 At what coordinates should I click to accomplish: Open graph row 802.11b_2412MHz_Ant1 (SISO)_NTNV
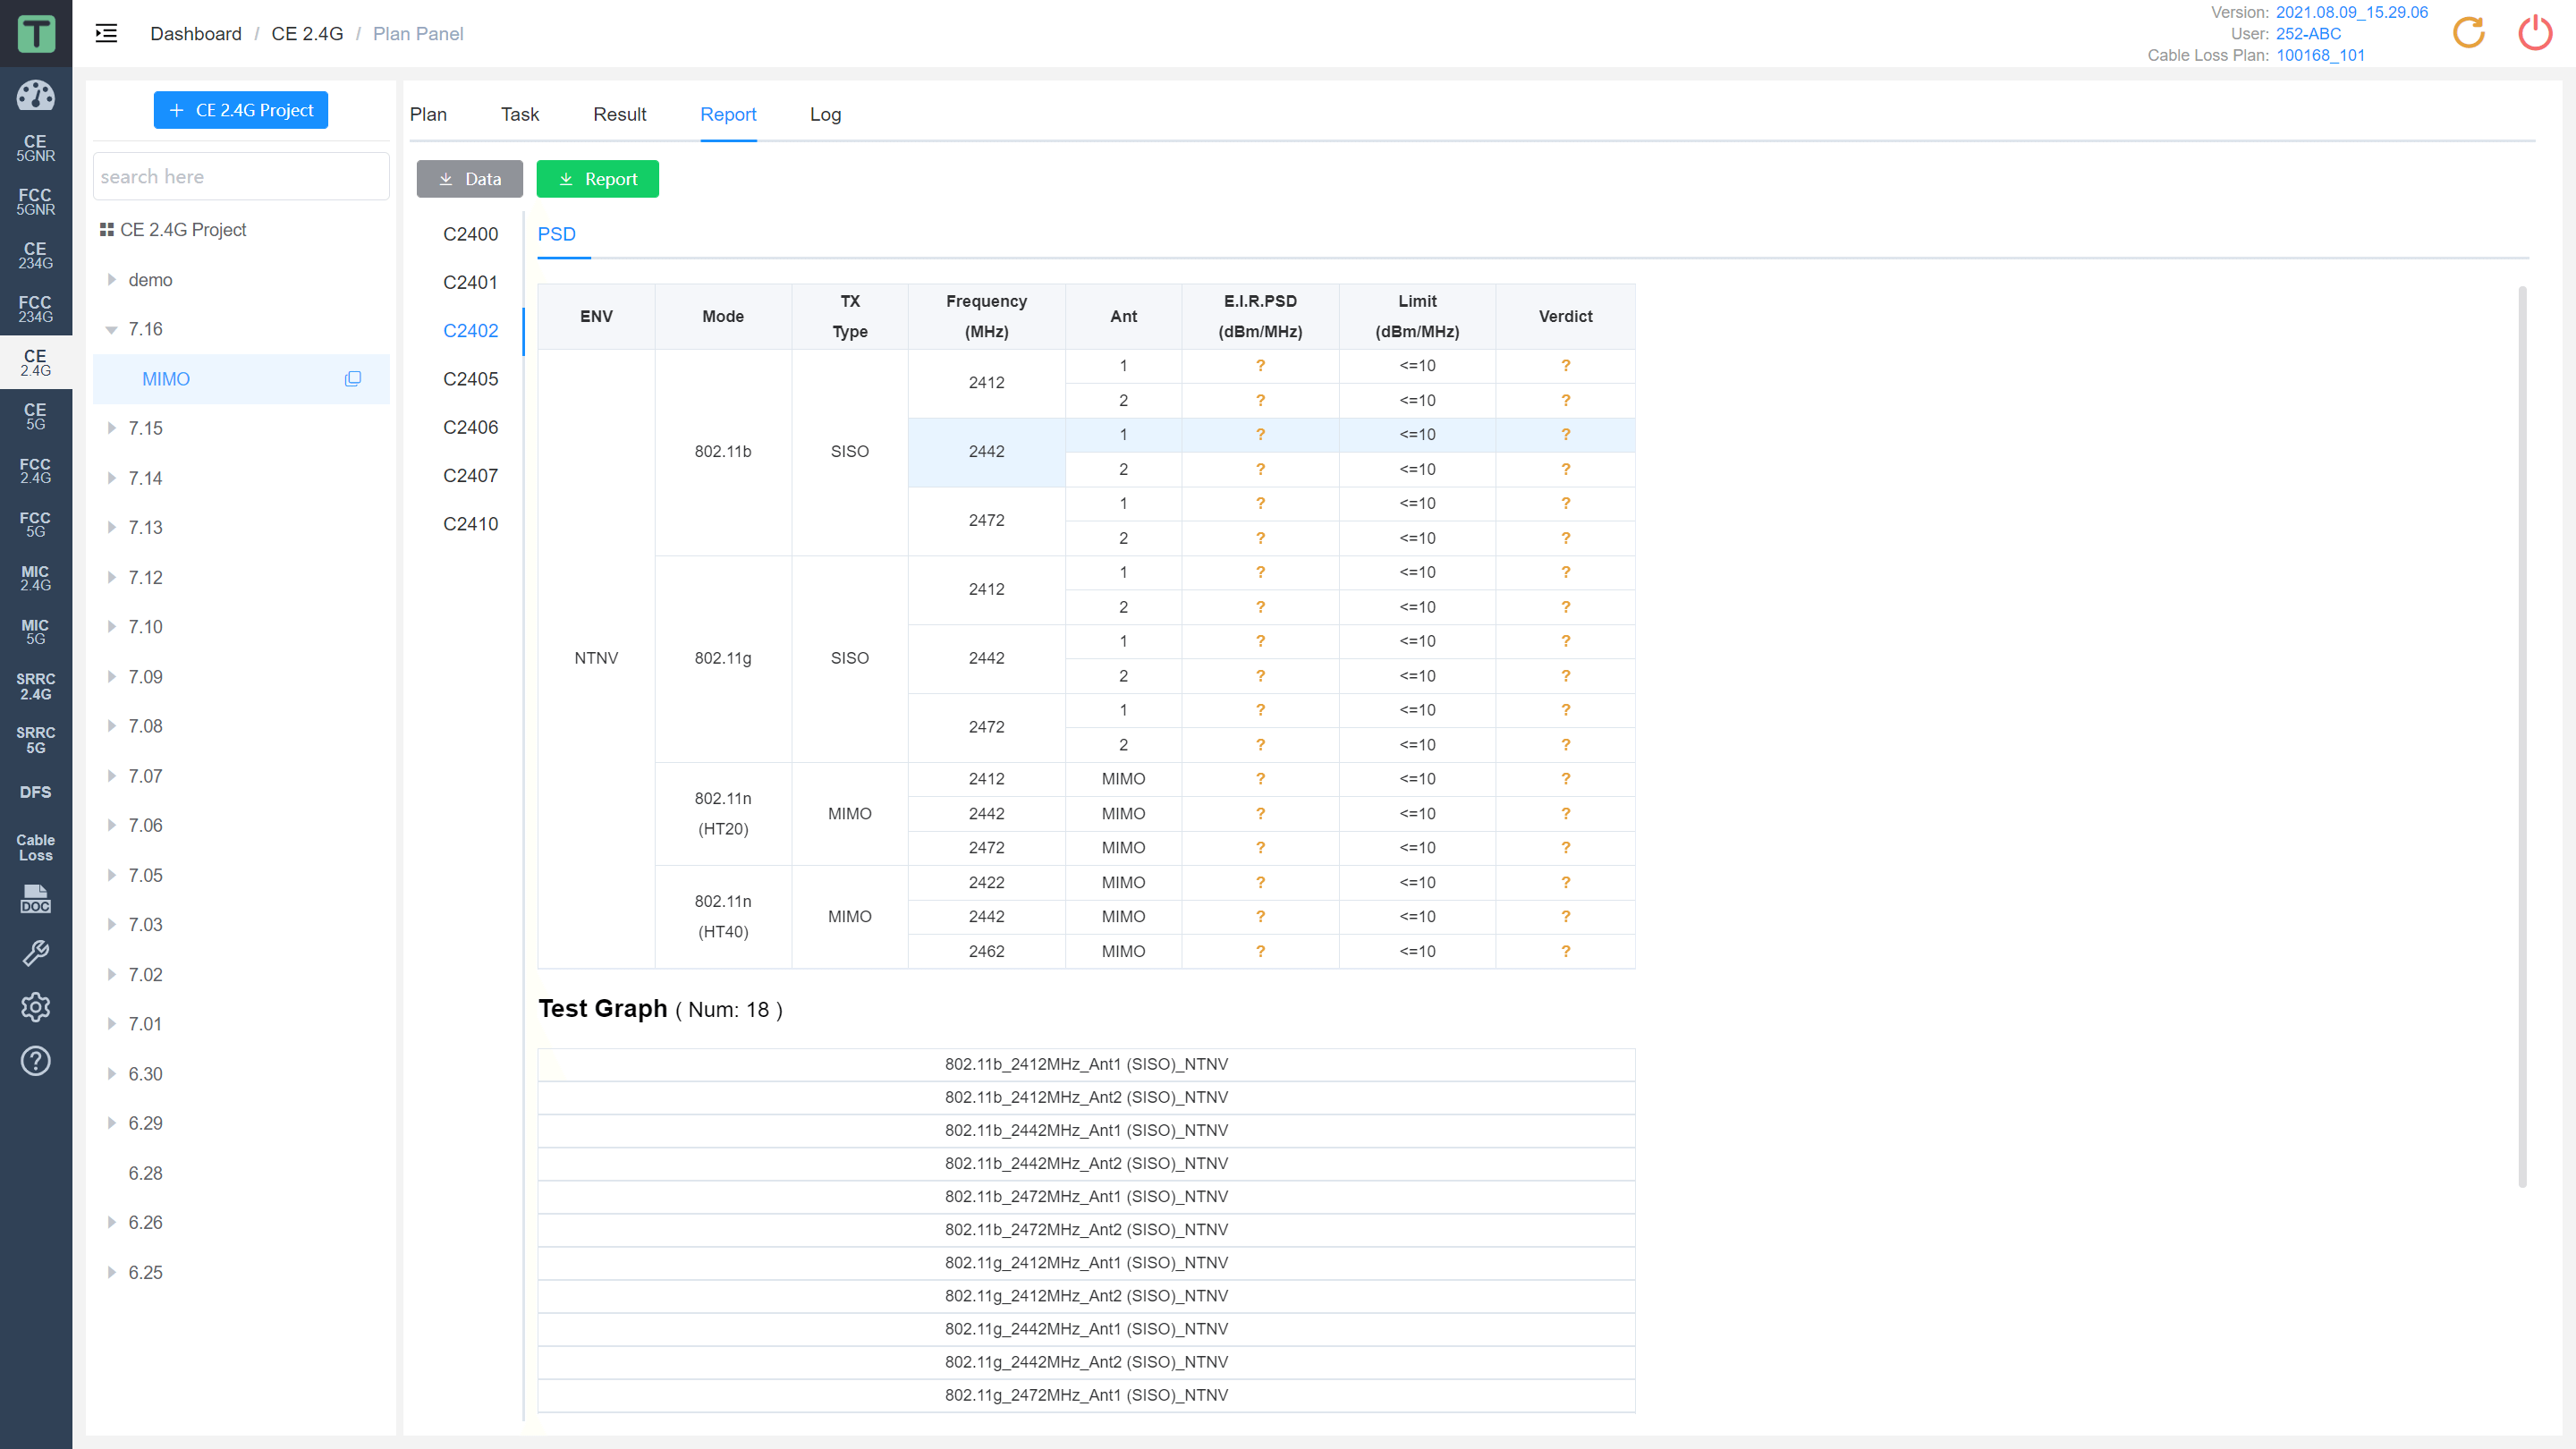pos(1086,1064)
